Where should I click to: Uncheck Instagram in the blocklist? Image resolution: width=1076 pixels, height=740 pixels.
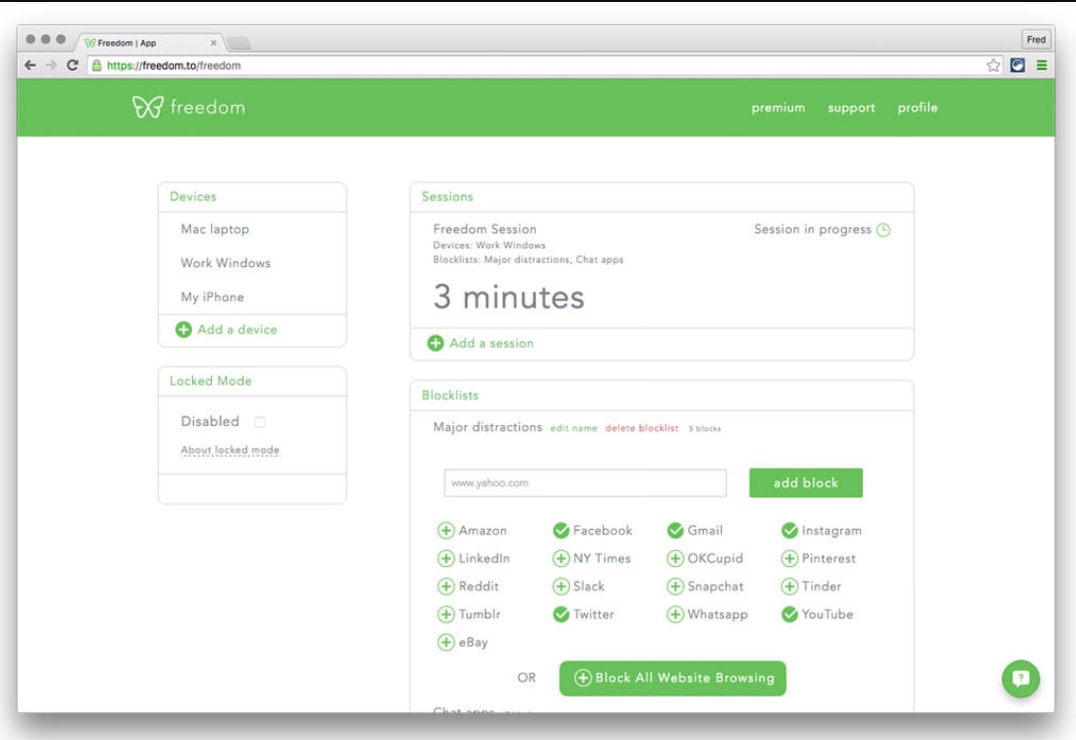coord(789,531)
